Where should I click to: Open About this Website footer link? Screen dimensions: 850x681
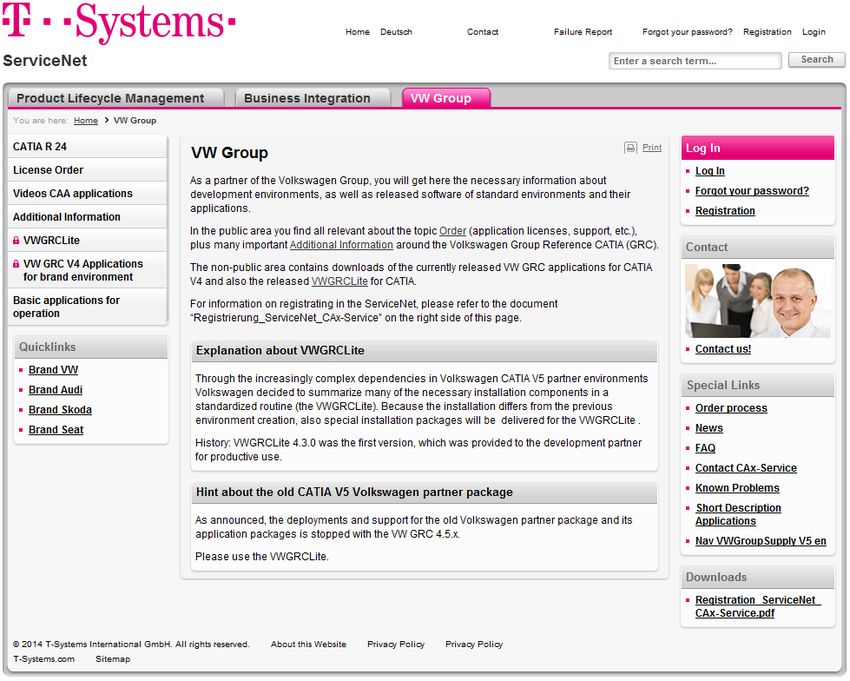[x=308, y=645]
